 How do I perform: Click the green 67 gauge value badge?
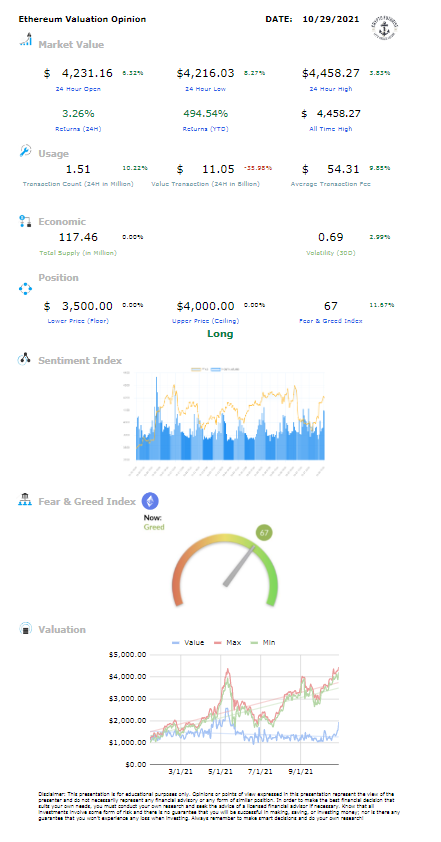tap(264, 533)
